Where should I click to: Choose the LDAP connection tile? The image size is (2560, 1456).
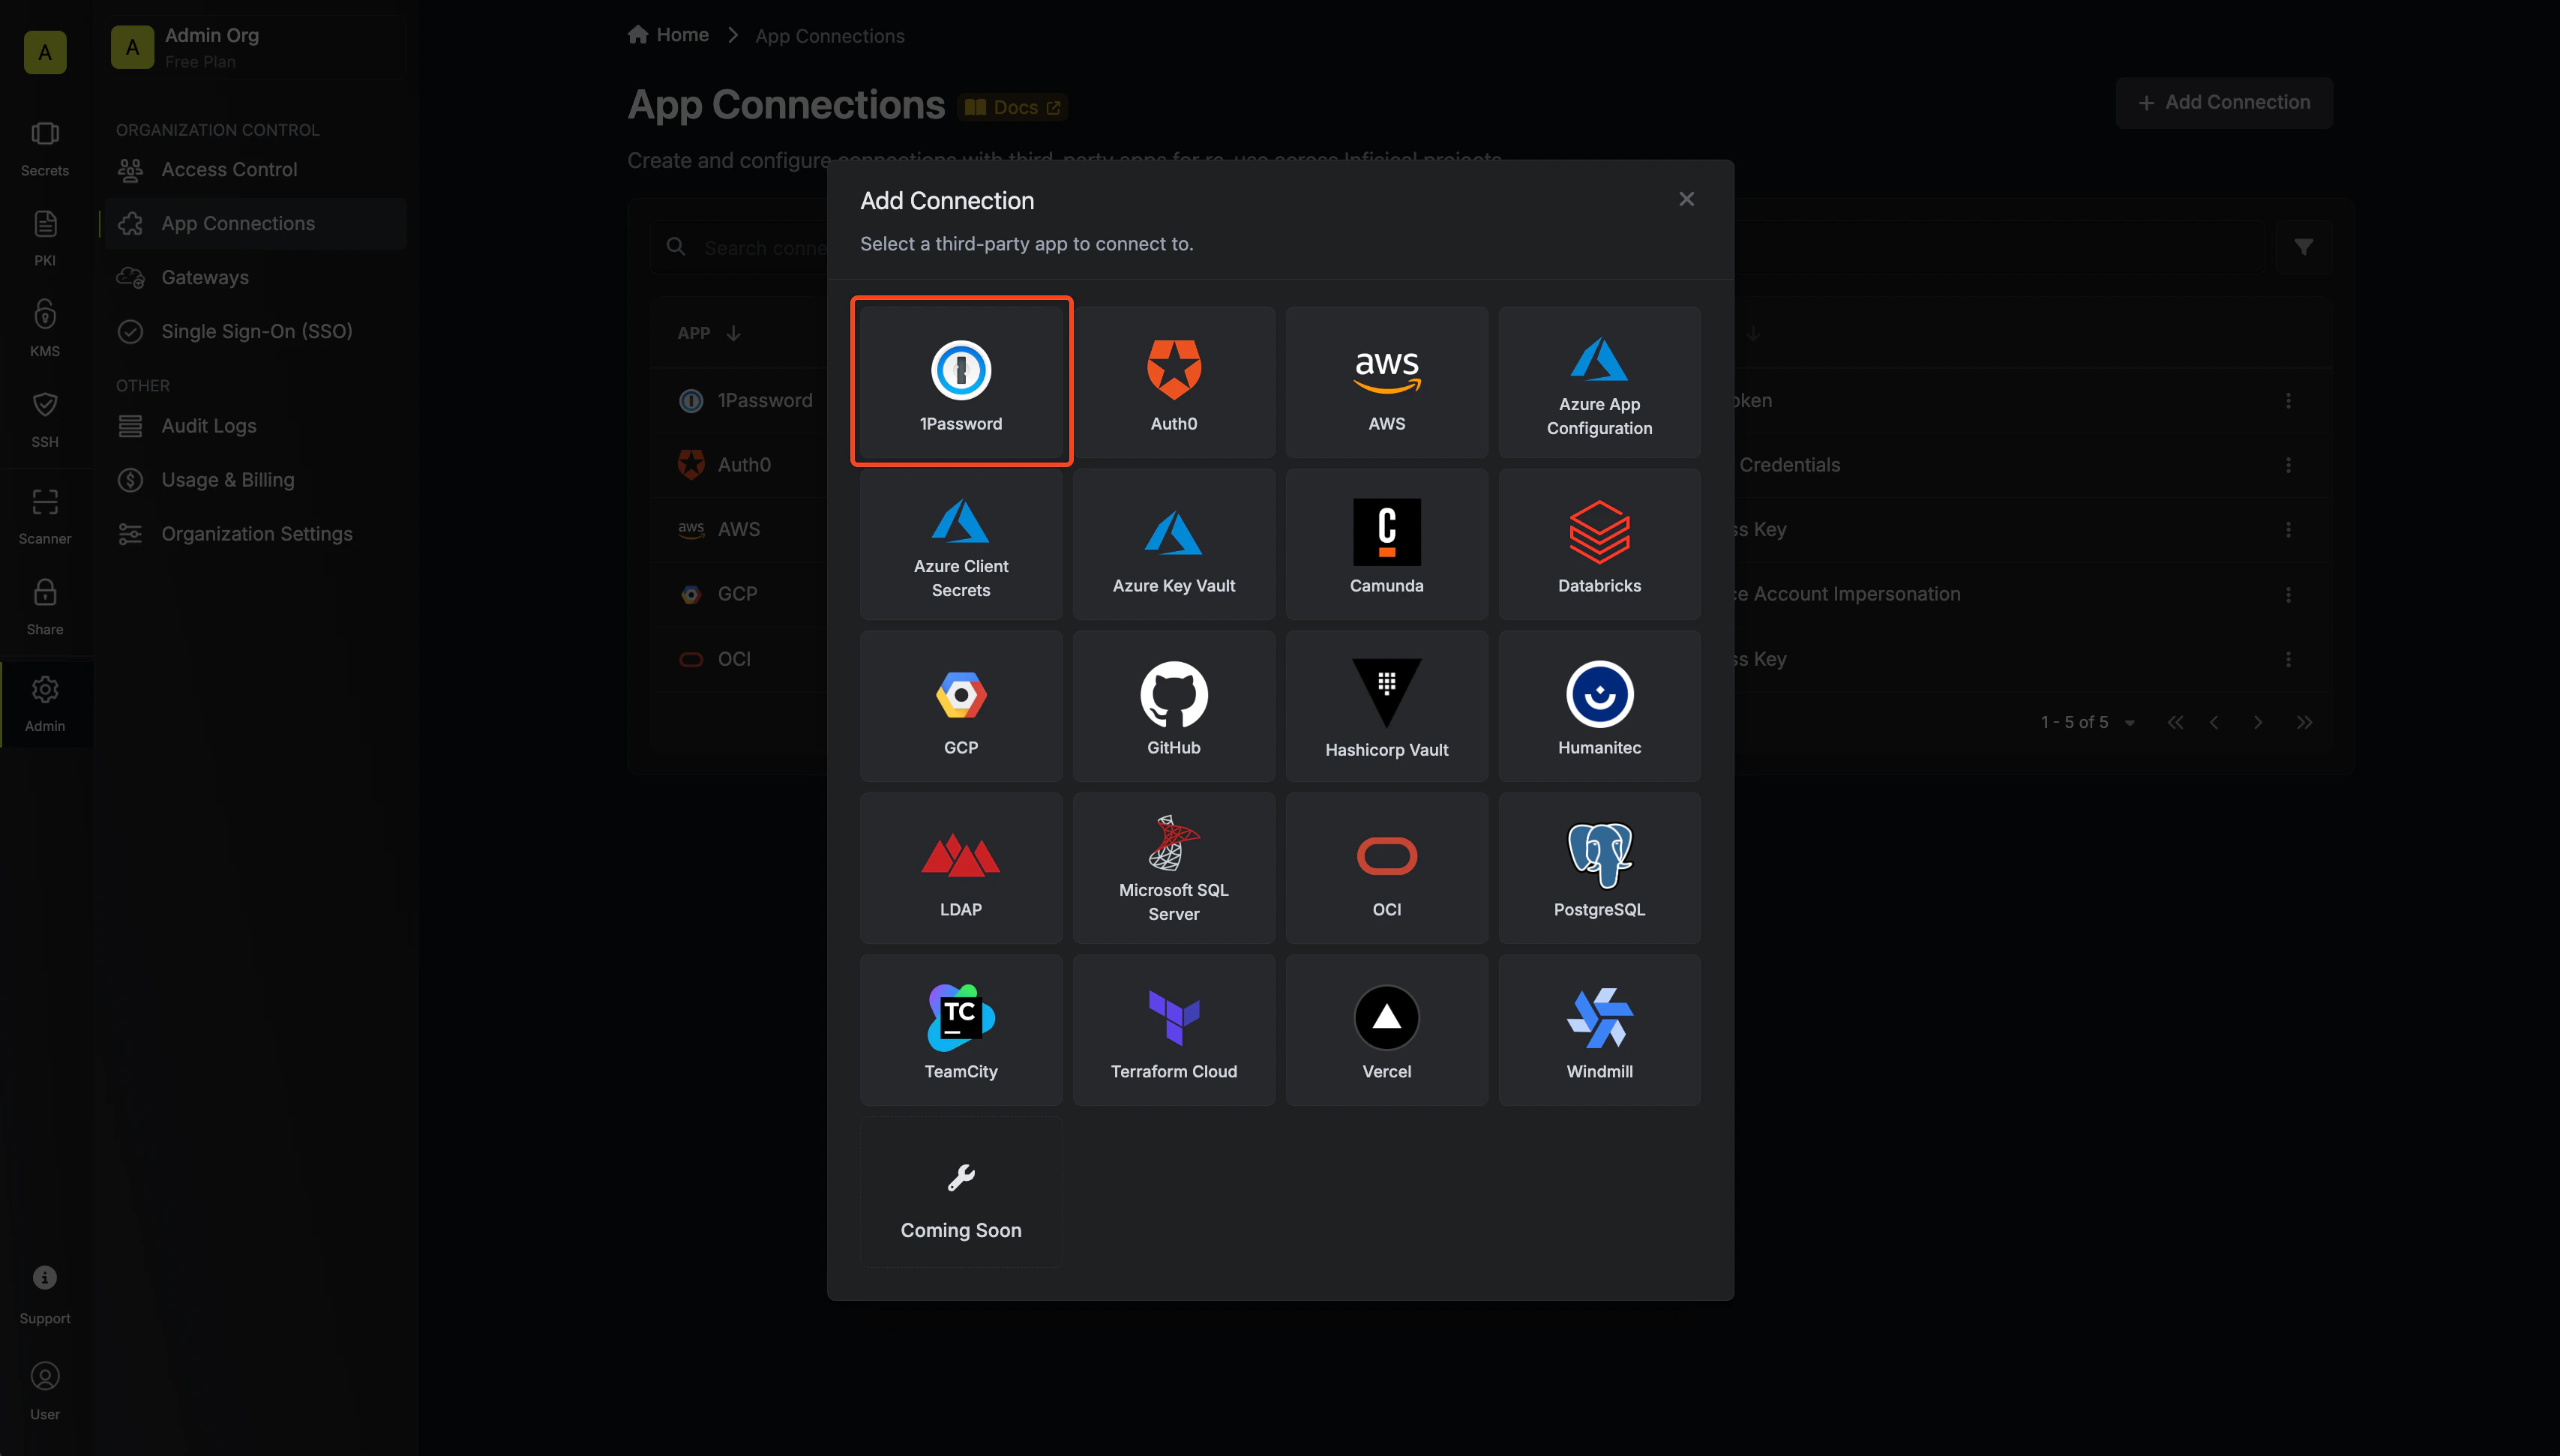(961, 867)
